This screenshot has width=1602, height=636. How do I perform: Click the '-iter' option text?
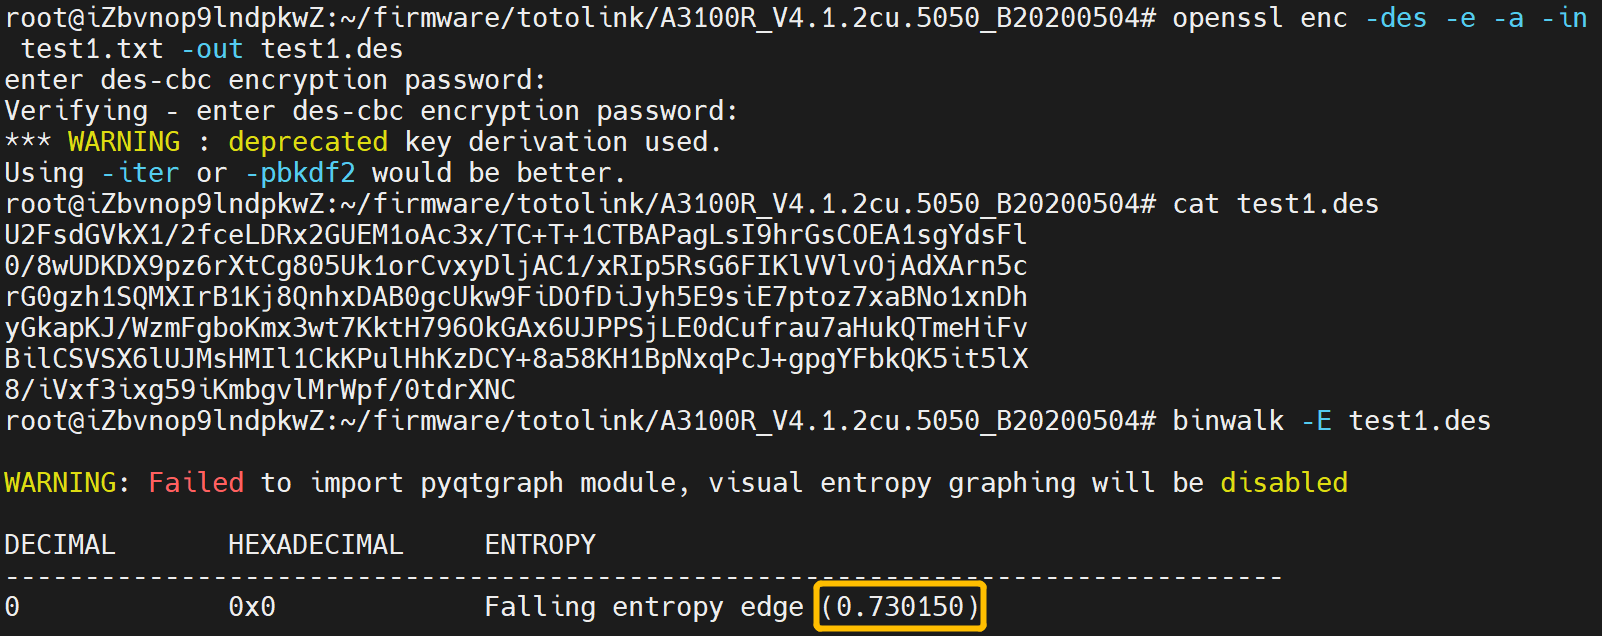point(140,173)
